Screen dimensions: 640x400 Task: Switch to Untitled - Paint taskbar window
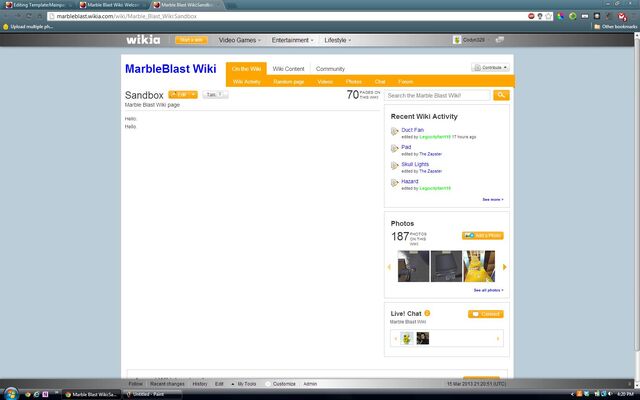(152, 394)
